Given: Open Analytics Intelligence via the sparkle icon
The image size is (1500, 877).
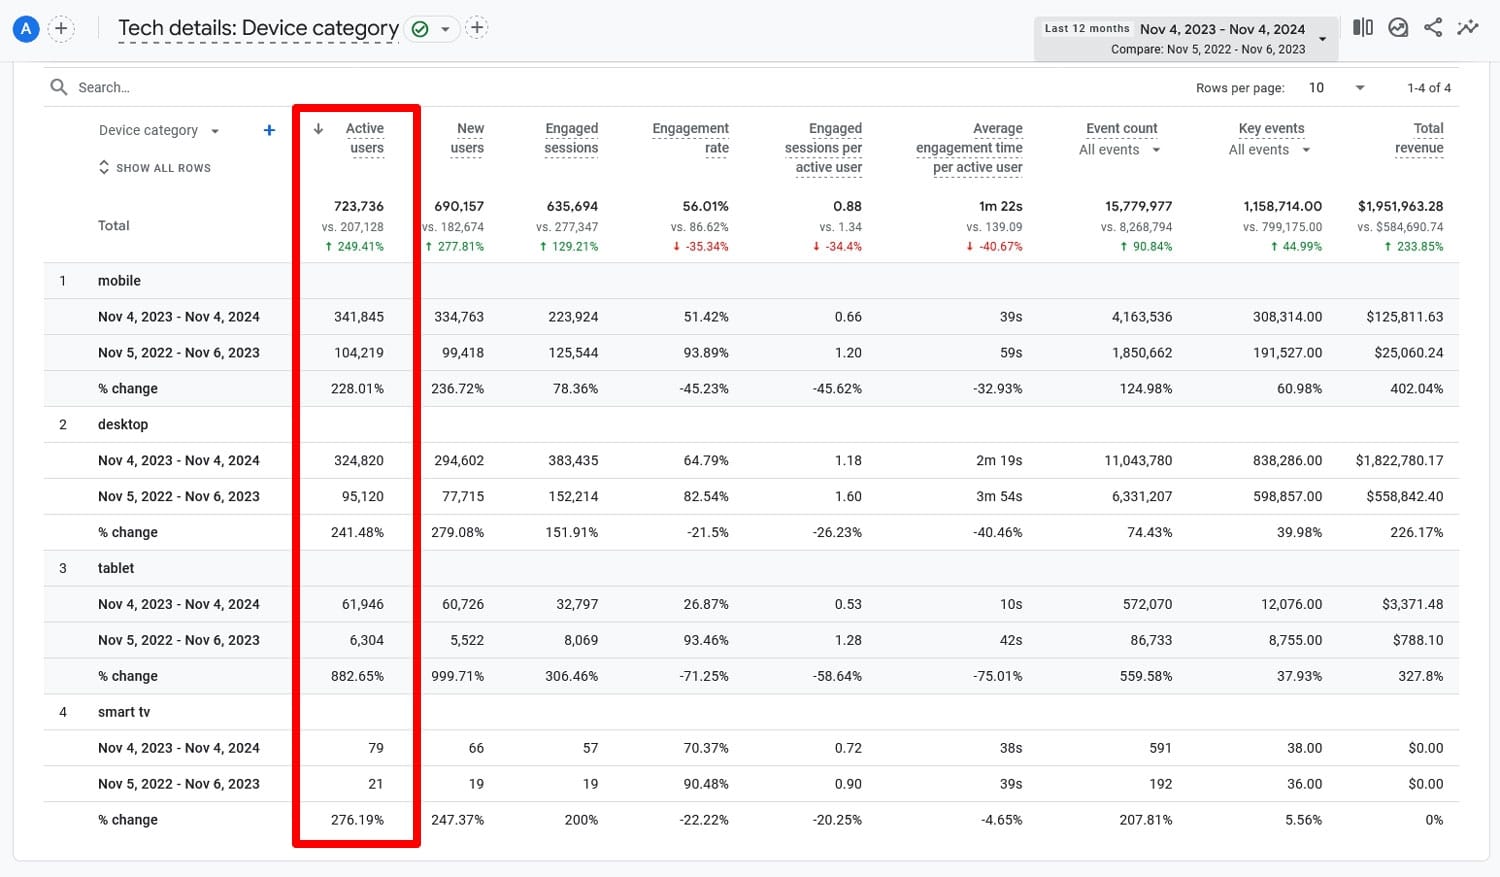Looking at the screenshot, I should coord(1468,27).
